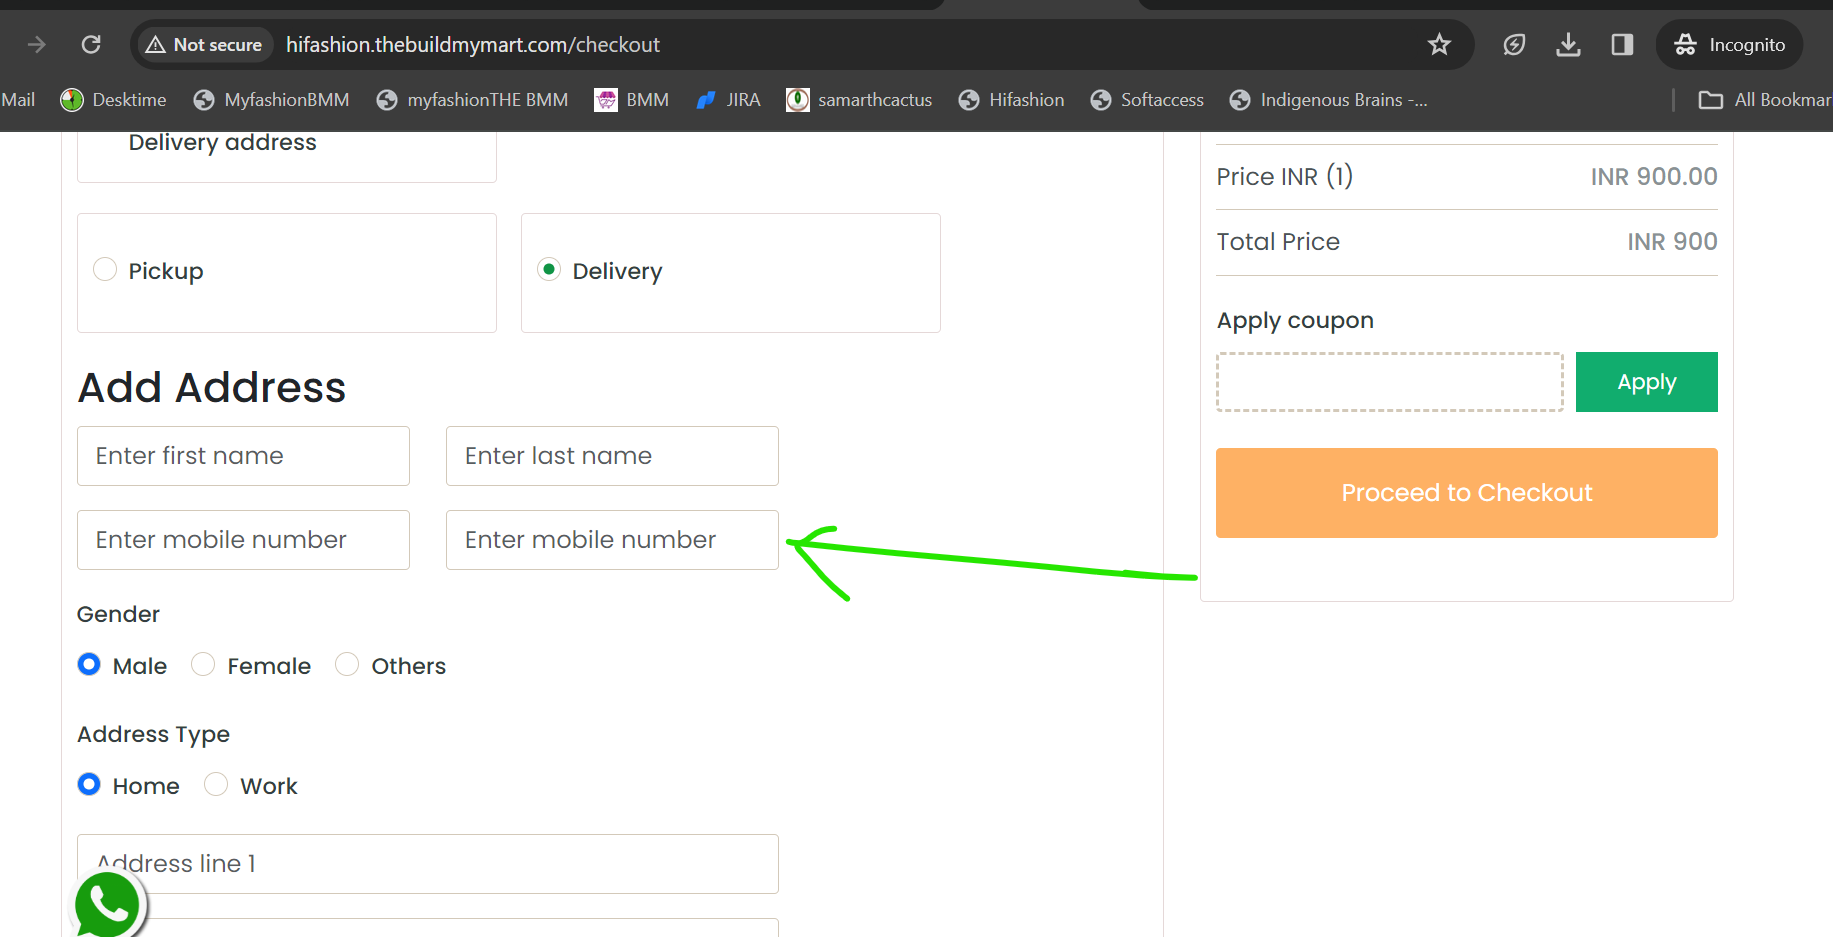Toggle the browser side panel icon

click(x=1622, y=45)
